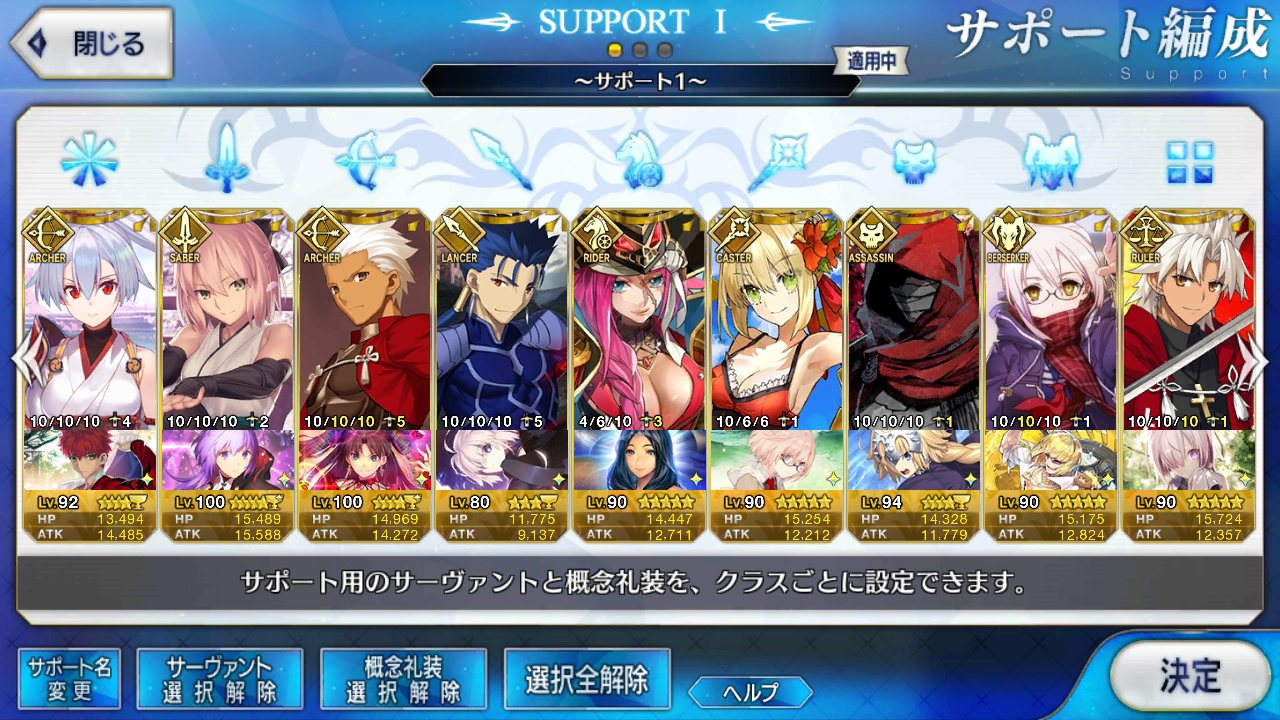Select first support page dot indicator

[x=616, y=49]
